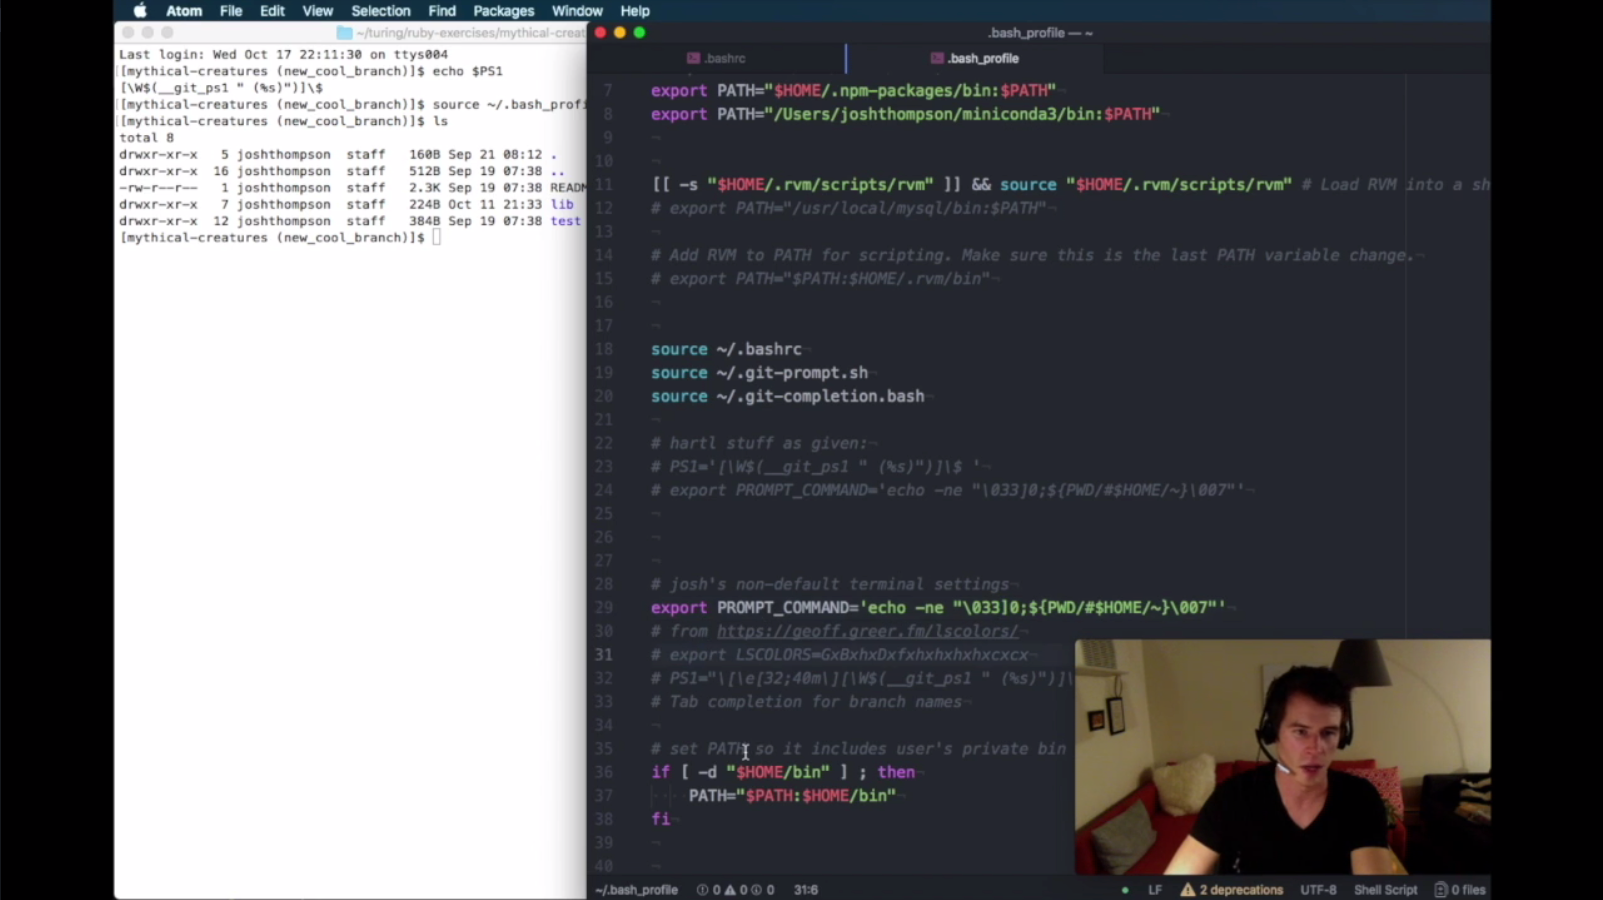The image size is (1603, 900).
Task: Open the Selection menu
Action: (x=380, y=11)
